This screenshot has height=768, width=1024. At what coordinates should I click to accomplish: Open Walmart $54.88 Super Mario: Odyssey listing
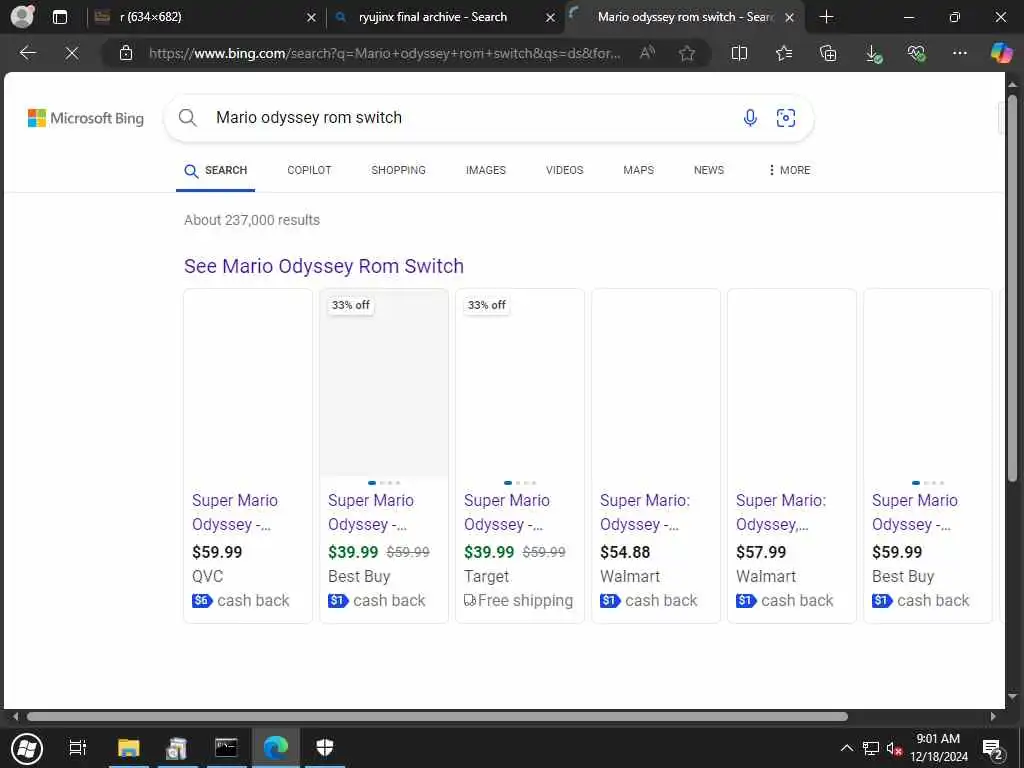[x=656, y=456]
